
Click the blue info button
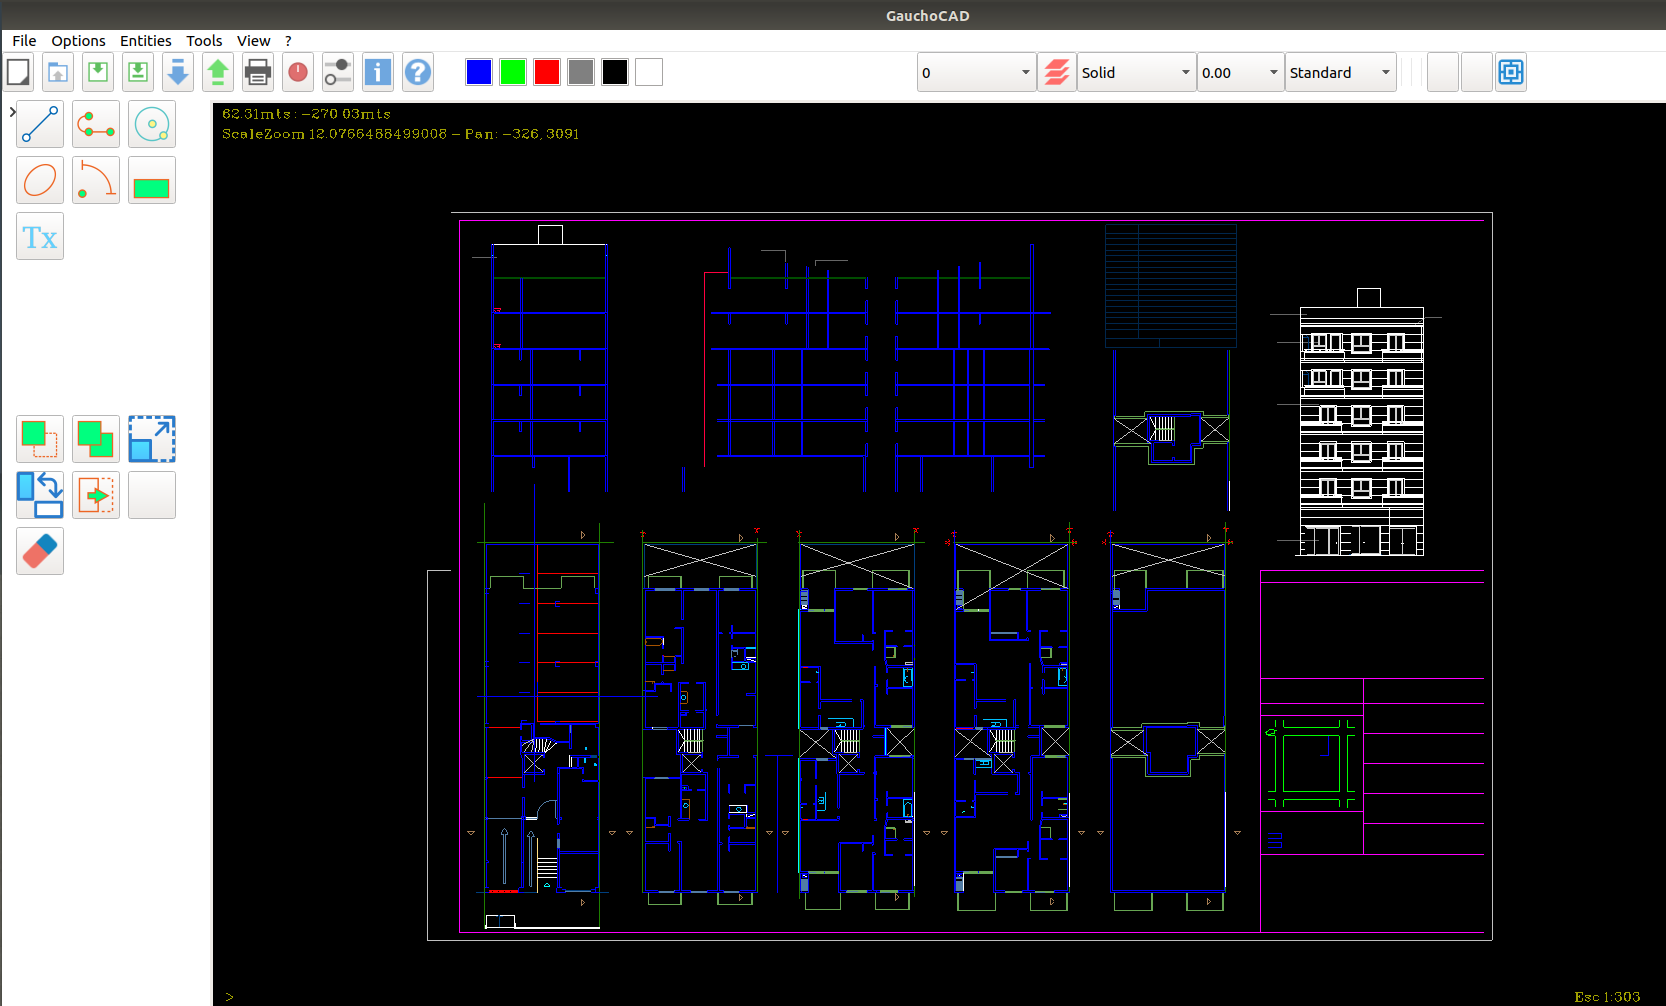coord(378,73)
